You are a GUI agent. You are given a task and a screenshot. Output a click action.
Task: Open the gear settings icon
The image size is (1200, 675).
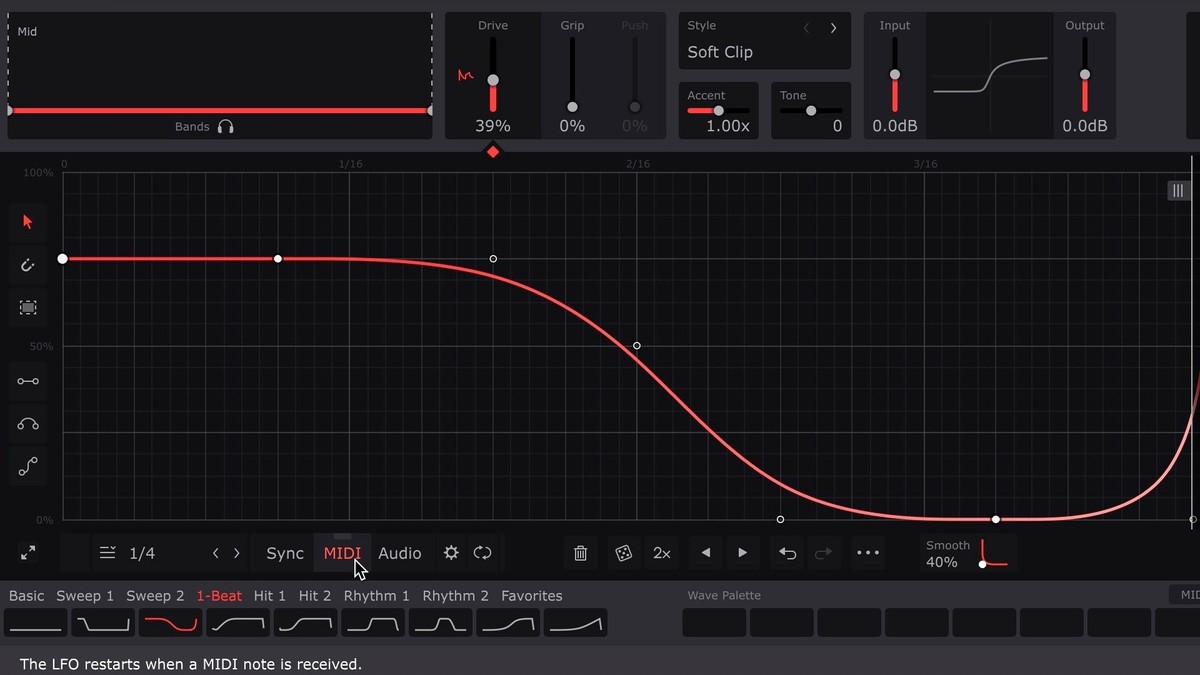pos(451,553)
